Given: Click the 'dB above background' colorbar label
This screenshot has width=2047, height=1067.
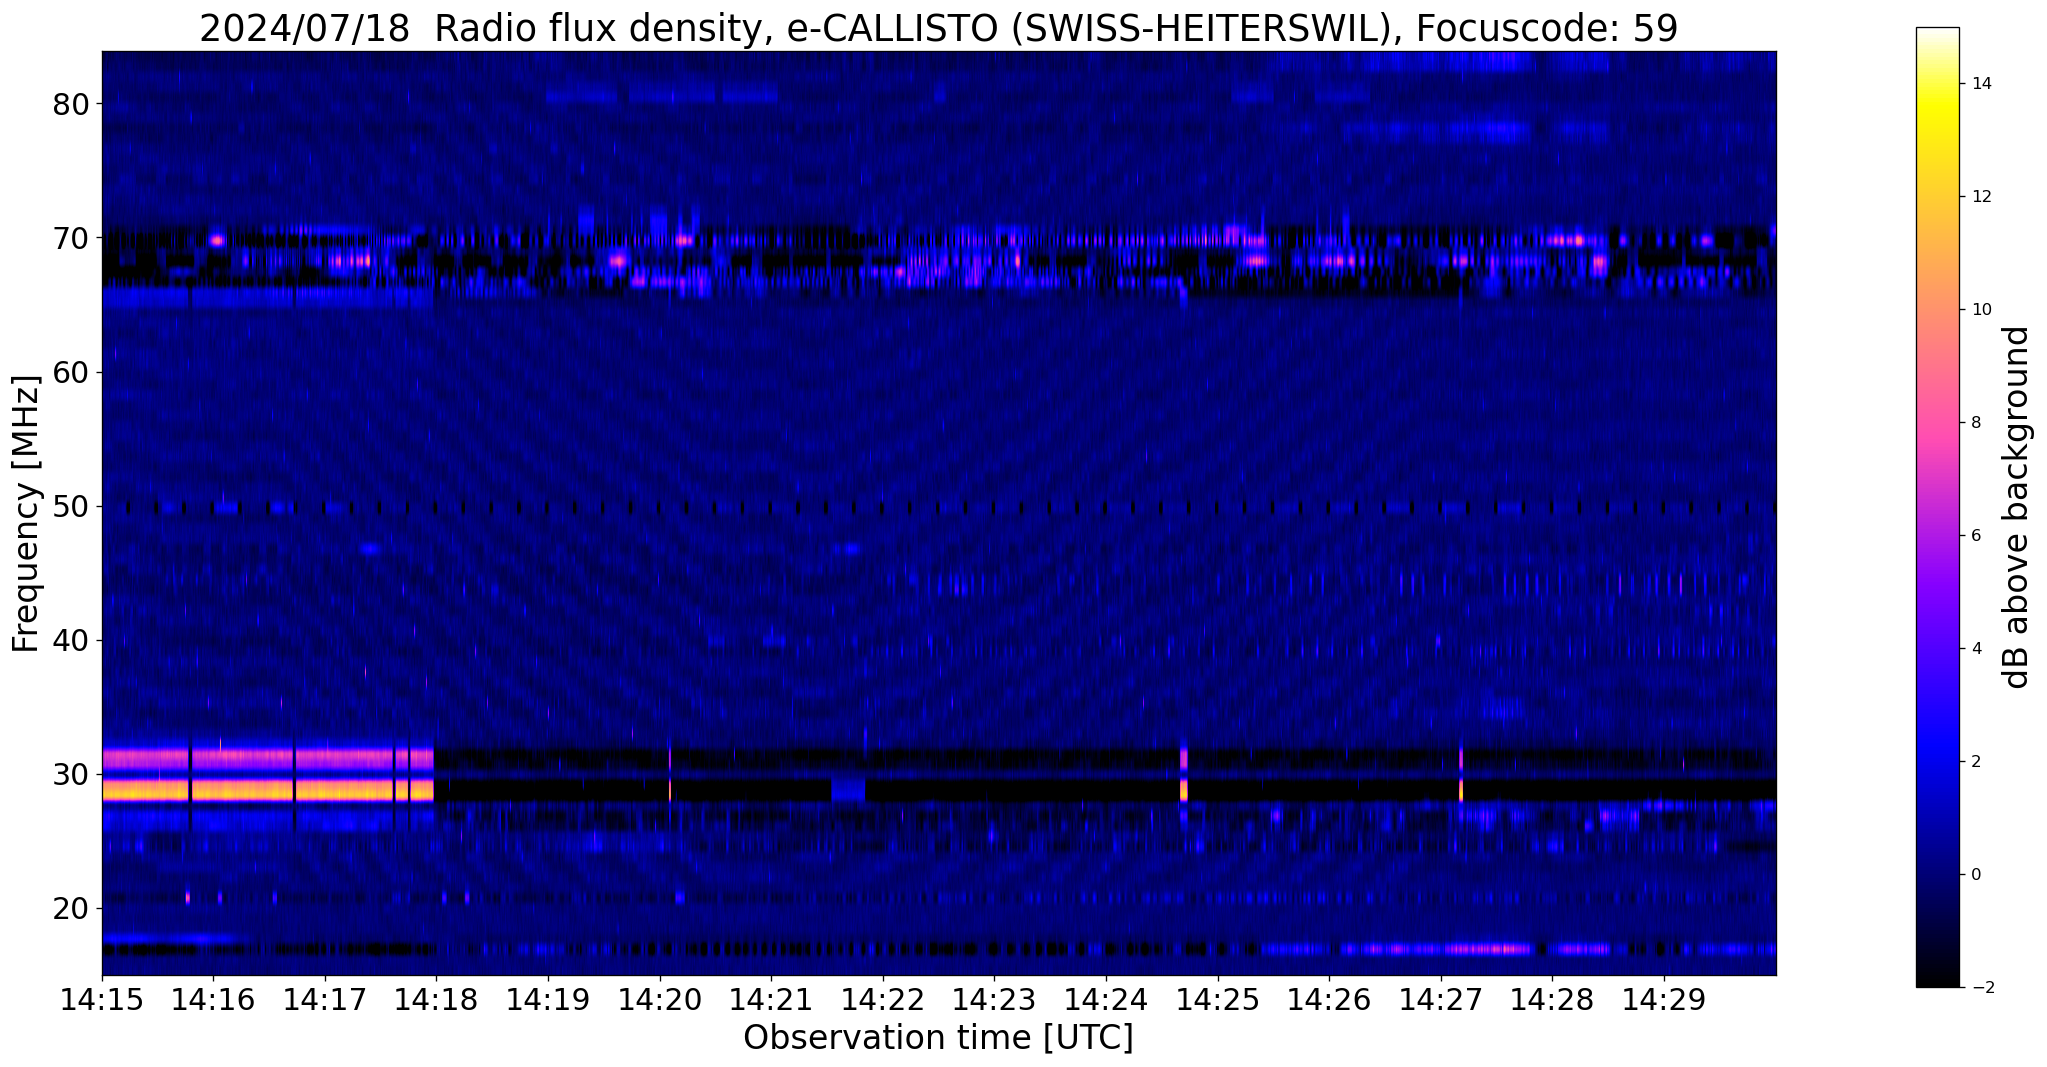Looking at the screenshot, I should 2017,507.
